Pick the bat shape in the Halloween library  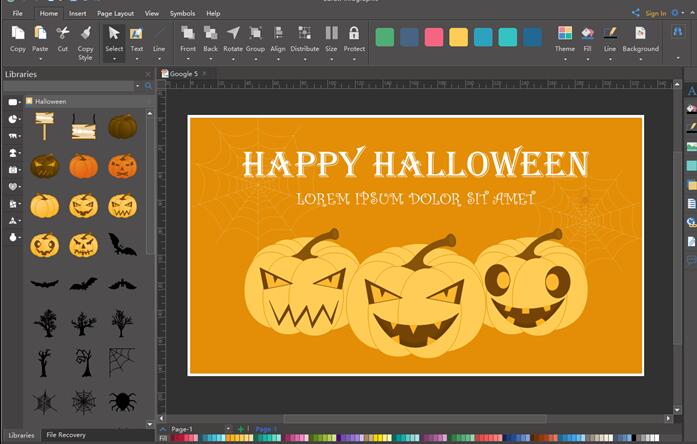pos(122,244)
